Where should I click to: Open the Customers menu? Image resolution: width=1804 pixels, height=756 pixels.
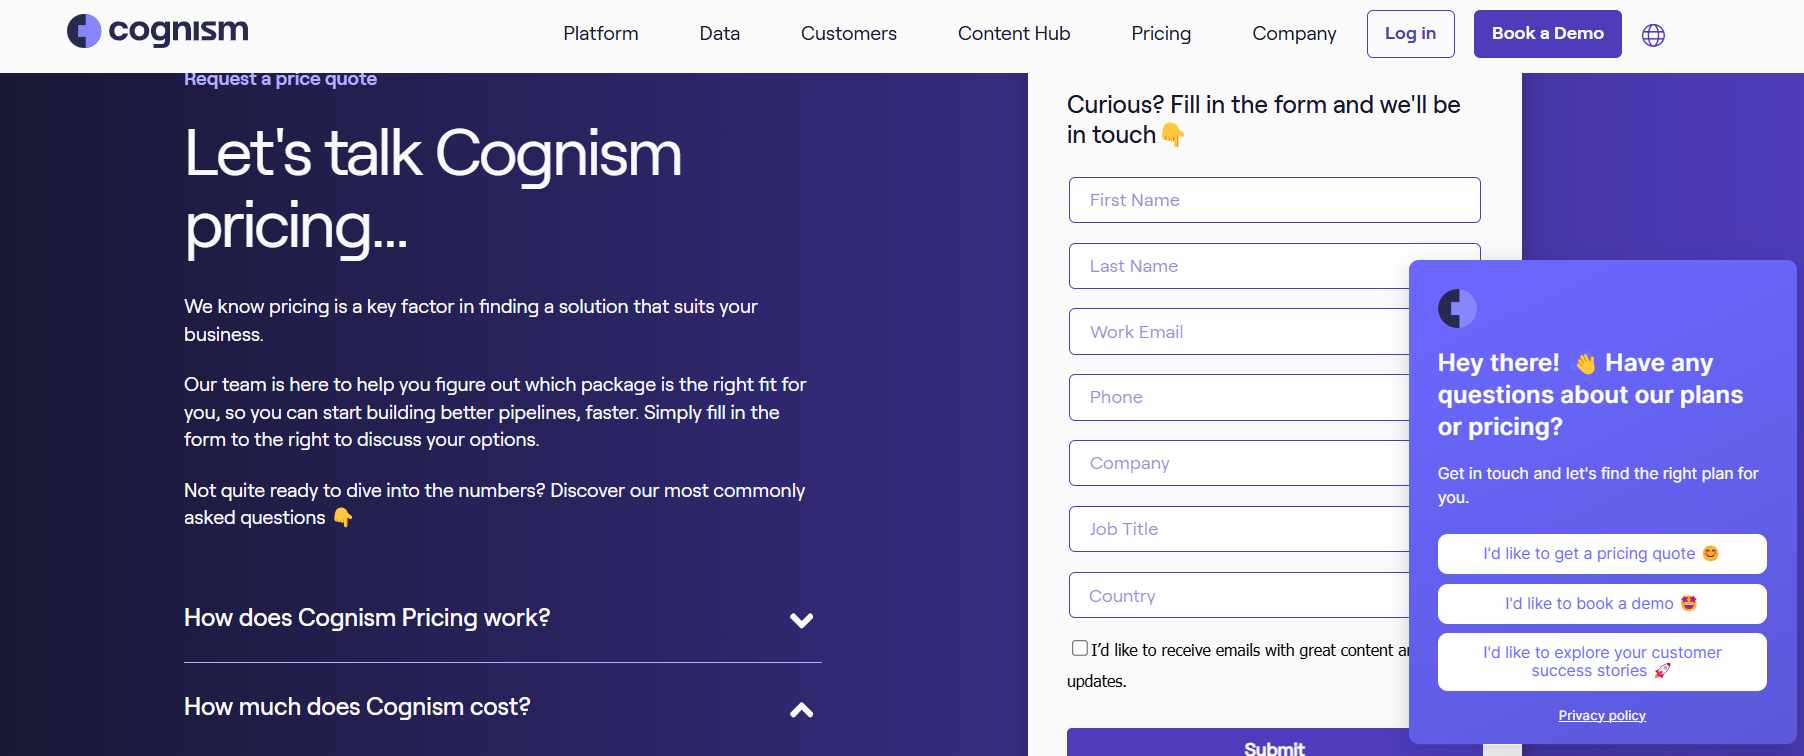pyautogui.click(x=849, y=34)
